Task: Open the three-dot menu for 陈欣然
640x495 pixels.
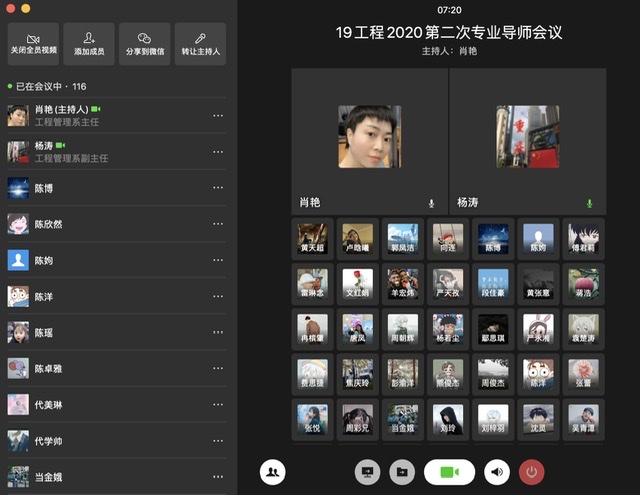Action: click(218, 224)
